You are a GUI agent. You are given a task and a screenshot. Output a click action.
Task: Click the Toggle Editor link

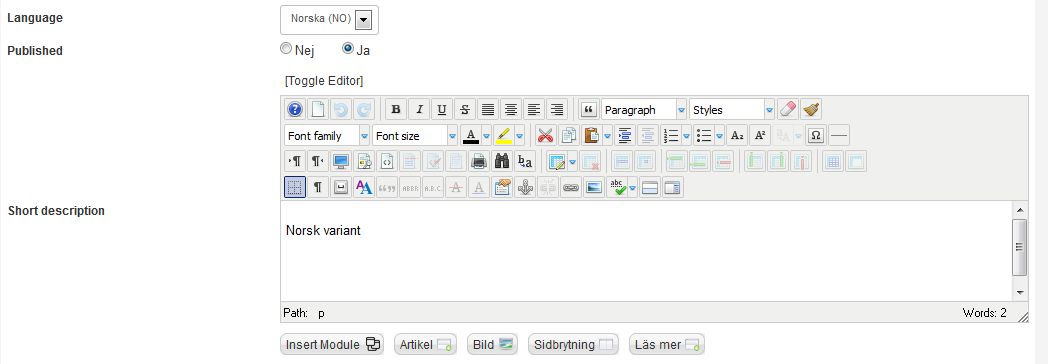pyautogui.click(x=324, y=81)
